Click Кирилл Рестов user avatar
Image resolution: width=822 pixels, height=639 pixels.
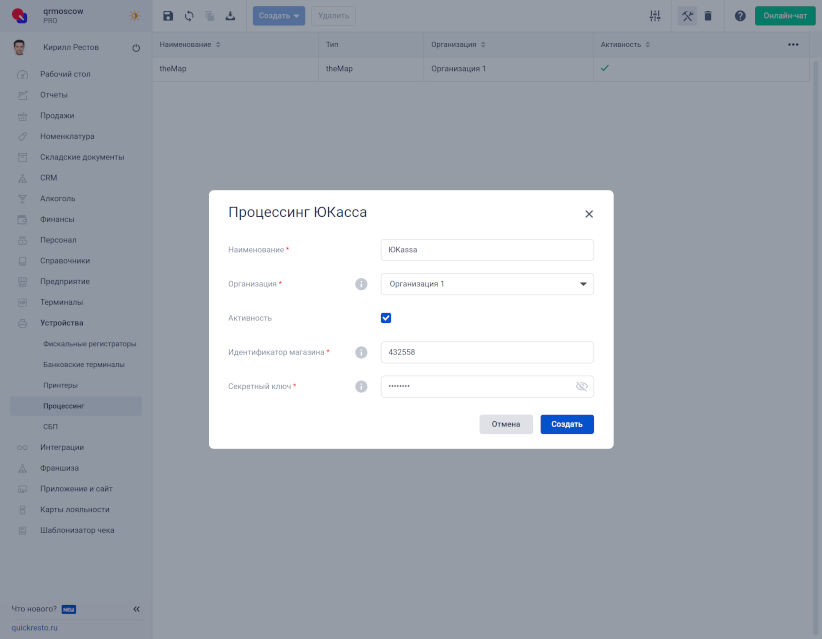(x=19, y=47)
